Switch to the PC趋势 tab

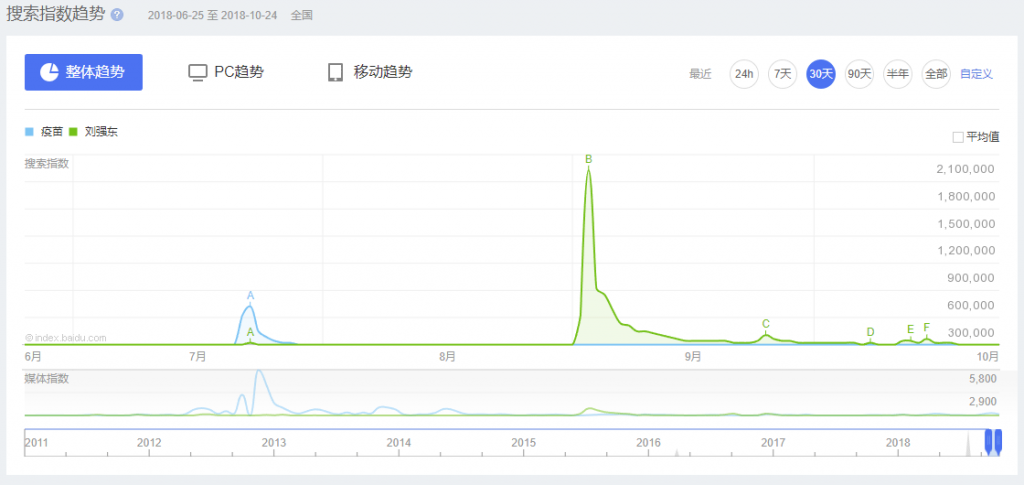(x=238, y=72)
